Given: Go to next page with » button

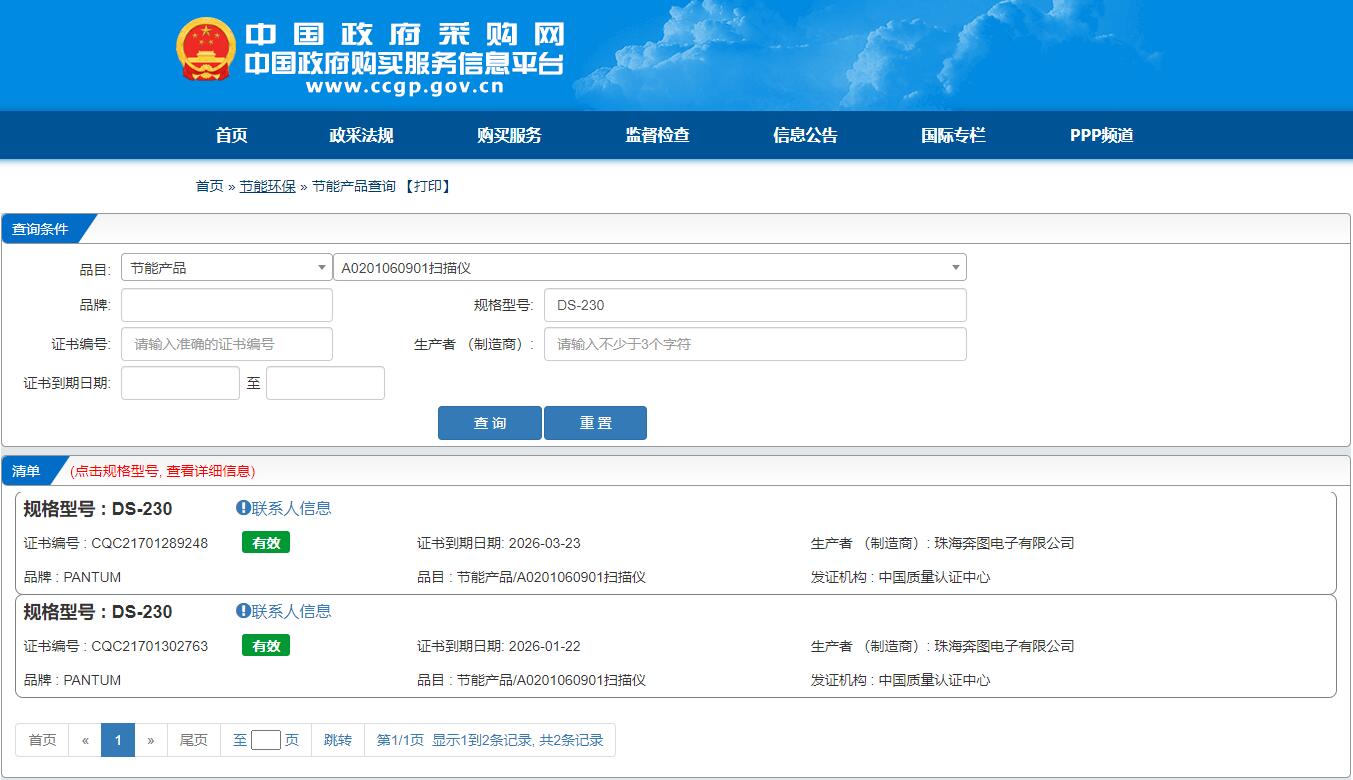Looking at the screenshot, I should pos(151,741).
